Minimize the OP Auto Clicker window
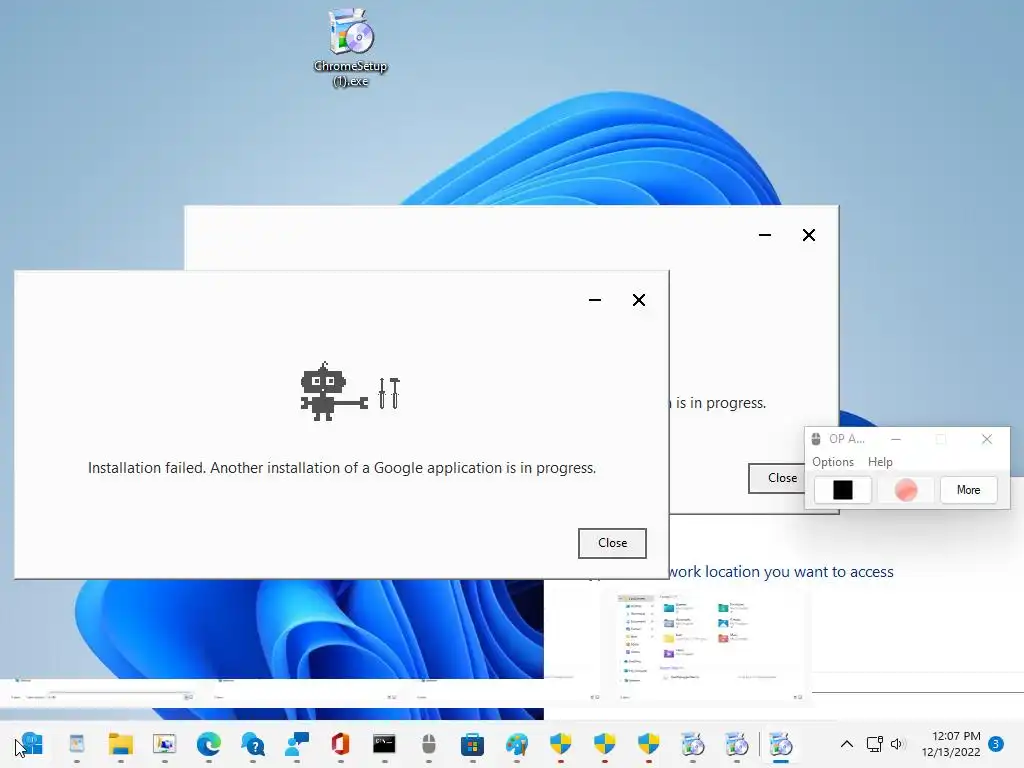Screen dimensions: 1024x768 tap(896, 440)
